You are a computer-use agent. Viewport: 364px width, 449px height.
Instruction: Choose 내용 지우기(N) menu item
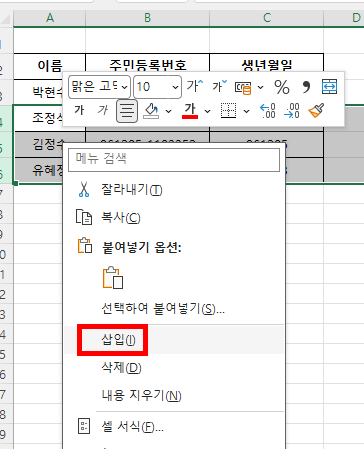click(174, 396)
